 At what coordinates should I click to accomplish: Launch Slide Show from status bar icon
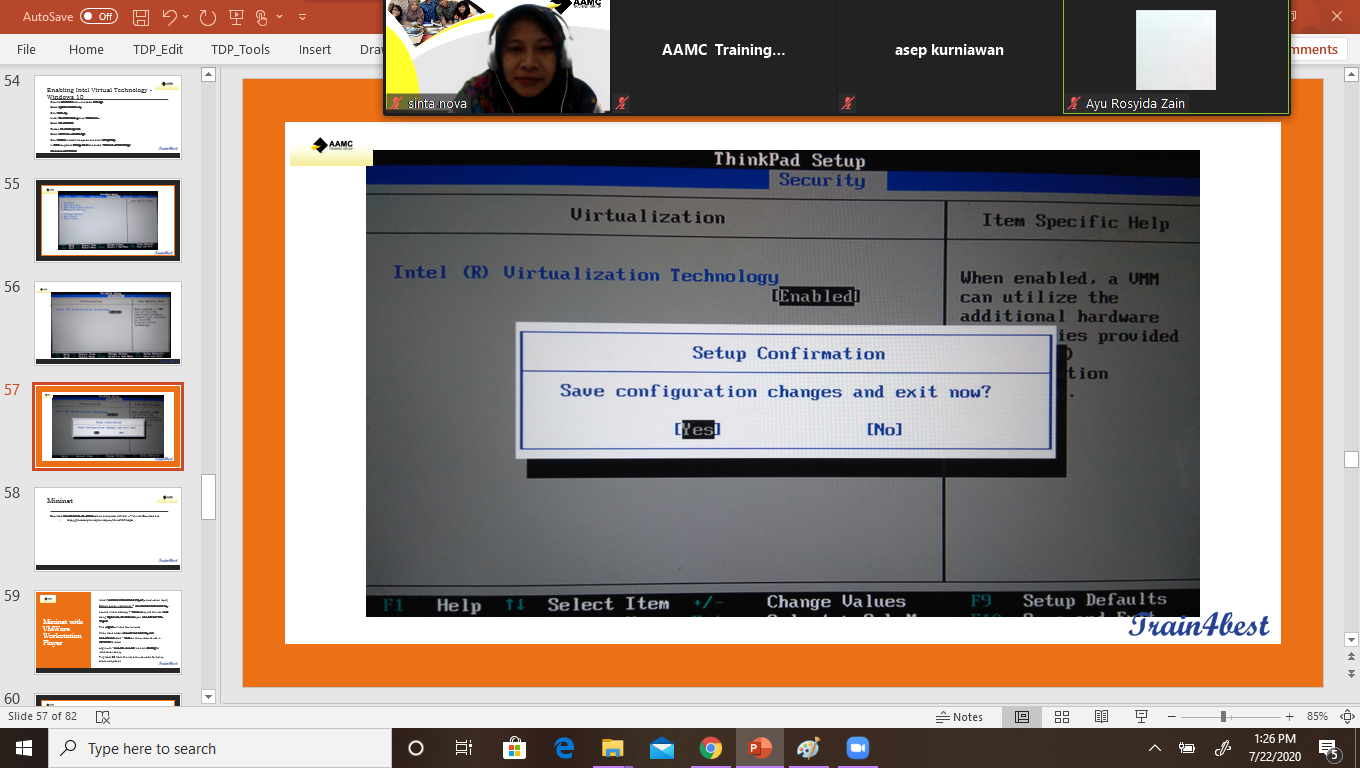[1141, 717]
